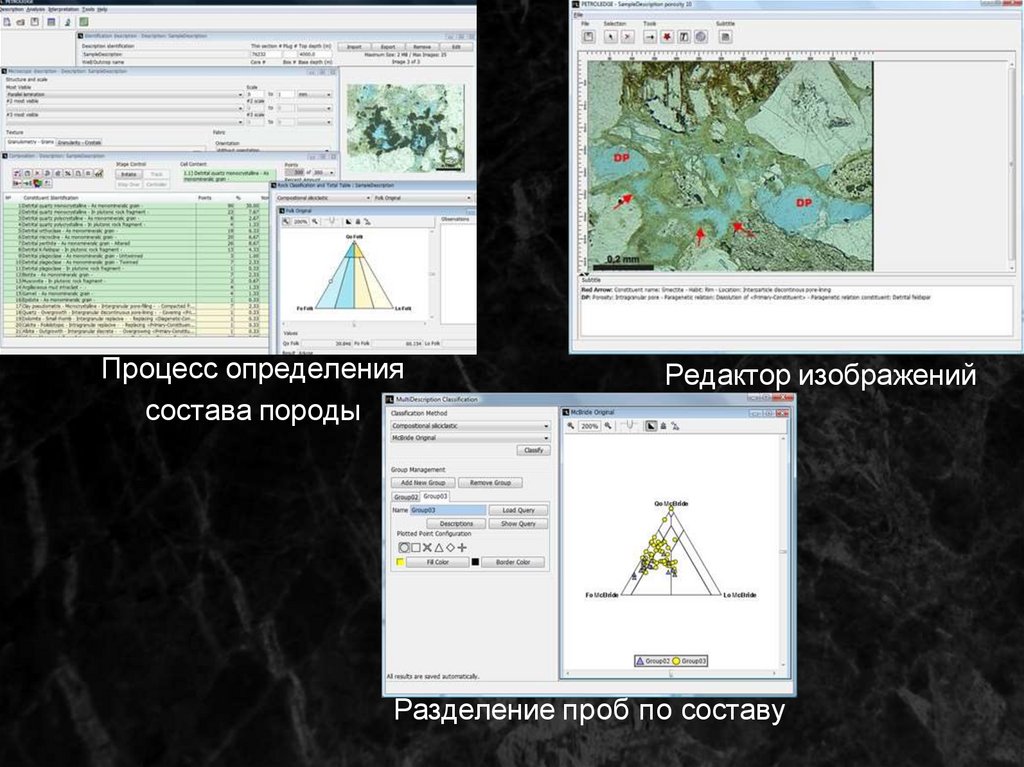Click the Border Color button
Viewport: 1024px width, 767px height.
tap(513, 563)
